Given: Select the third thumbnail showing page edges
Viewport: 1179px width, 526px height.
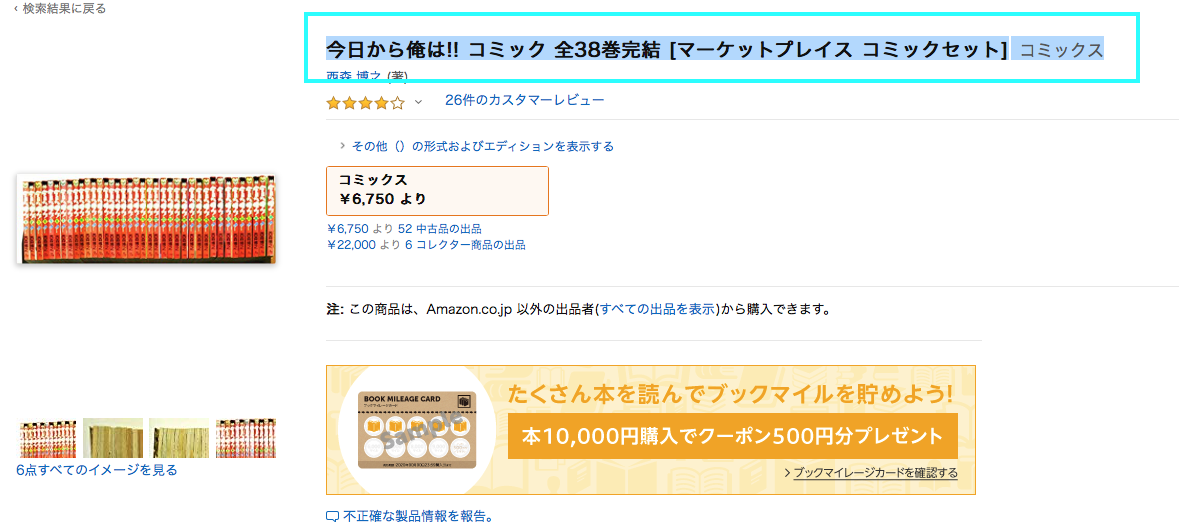Looking at the screenshot, I should tap(179, 438).
